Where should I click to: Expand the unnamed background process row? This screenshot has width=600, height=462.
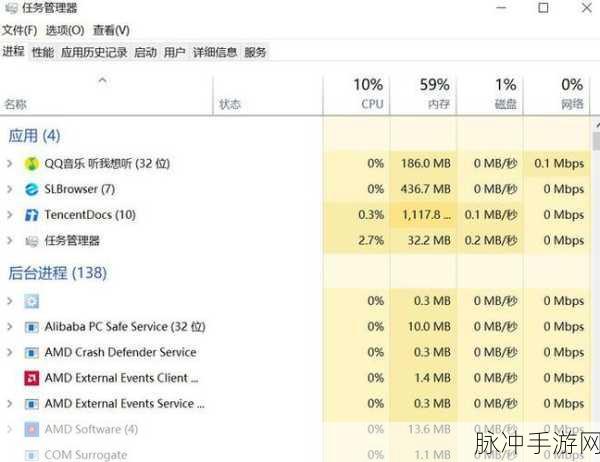click(x=10, y=301)
